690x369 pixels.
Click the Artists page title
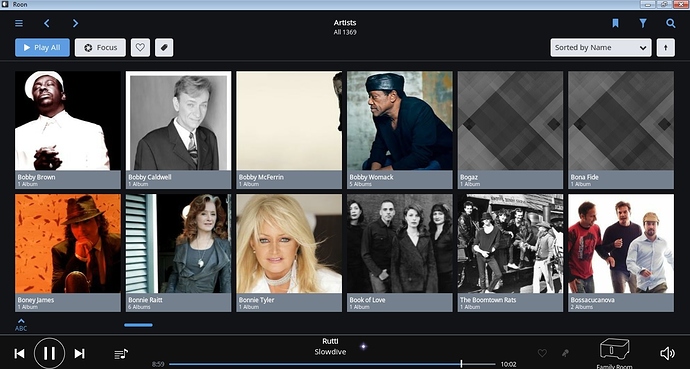345,23
